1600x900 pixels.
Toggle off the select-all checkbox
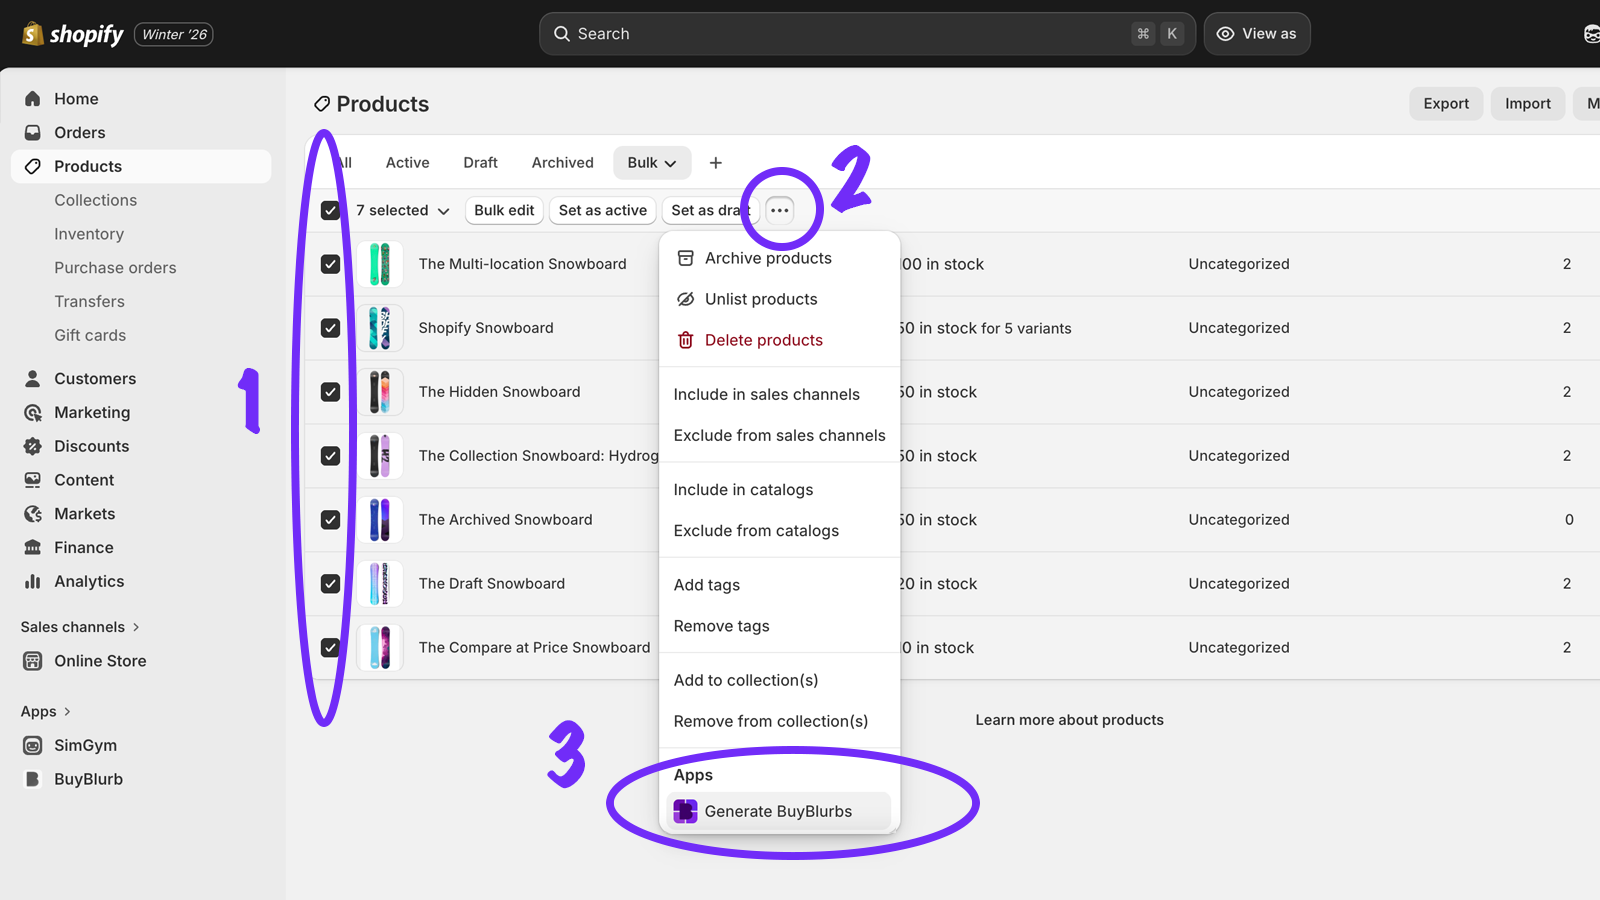(x=329, y=210)
